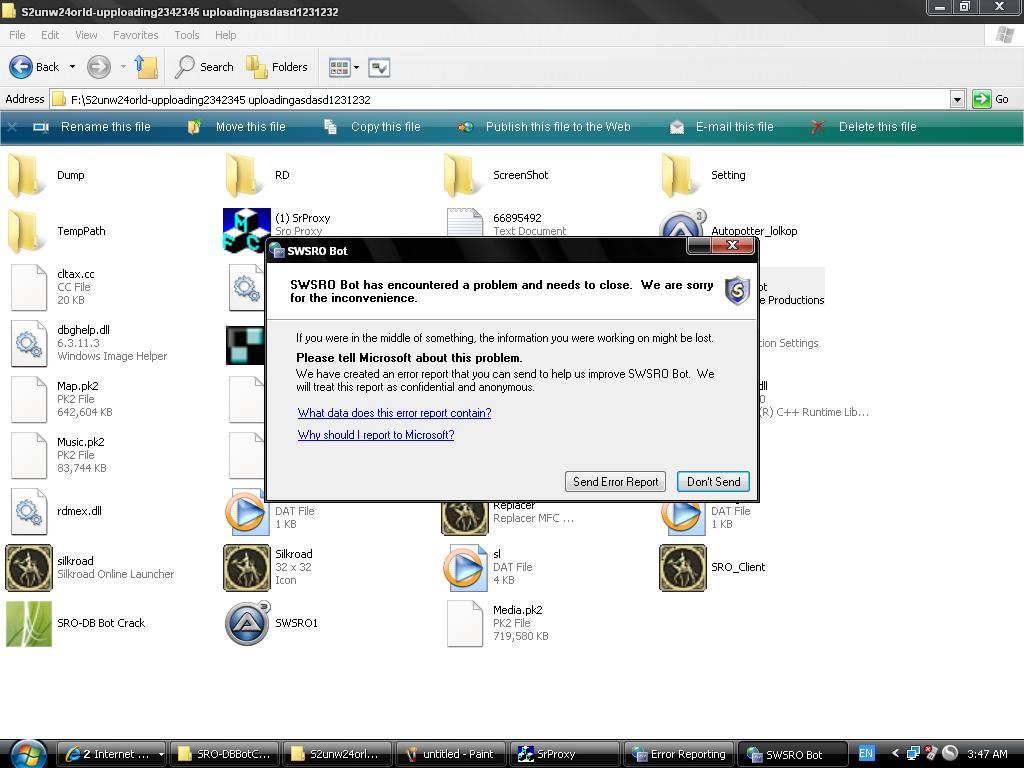
Task: Click the EN language indicator
Action: point(865,753)
